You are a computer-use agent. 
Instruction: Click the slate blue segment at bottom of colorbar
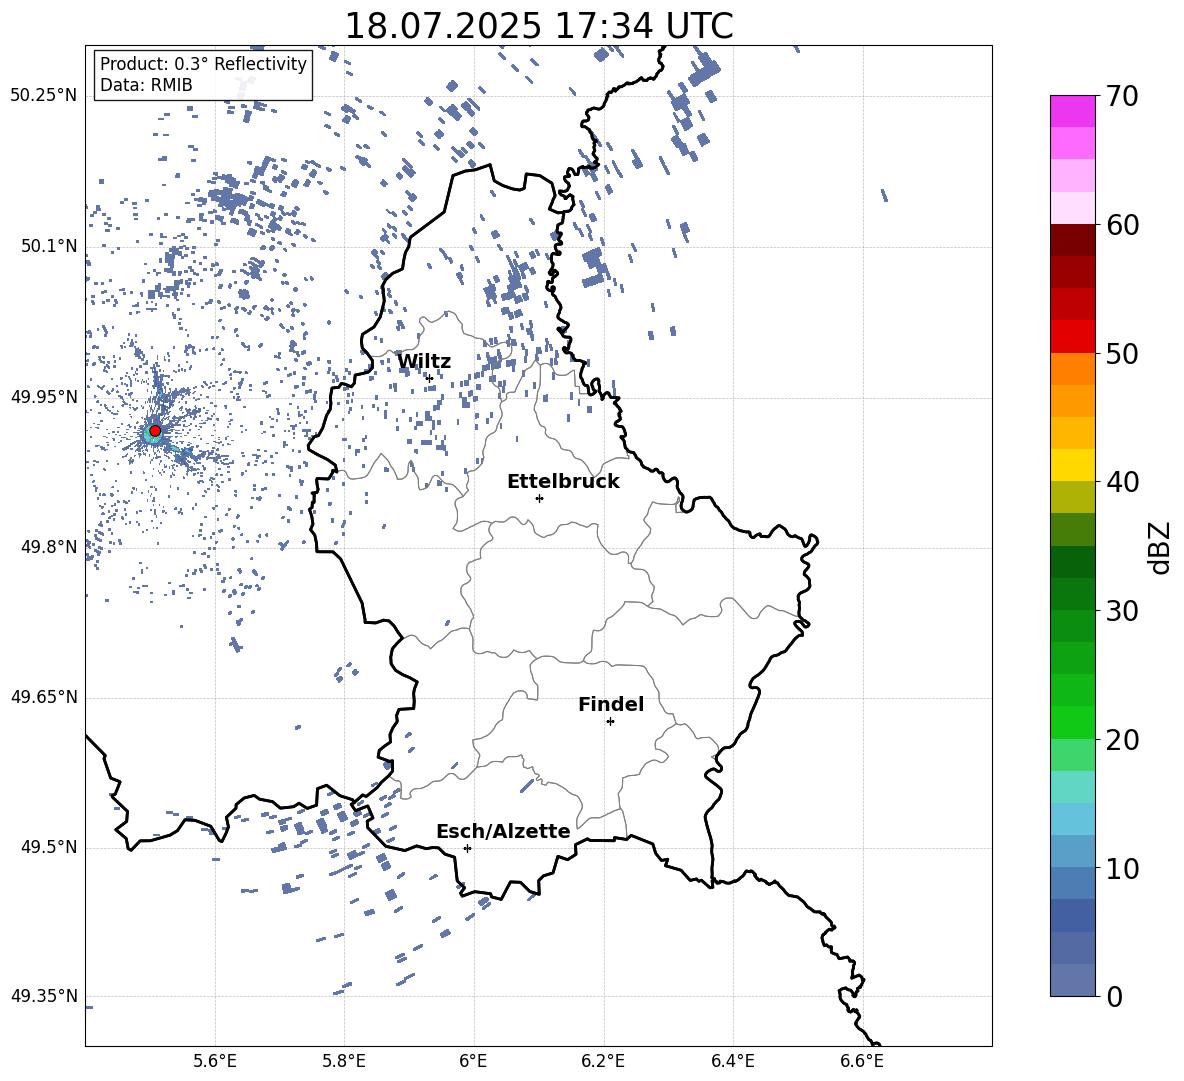(x=1073, y=980)
